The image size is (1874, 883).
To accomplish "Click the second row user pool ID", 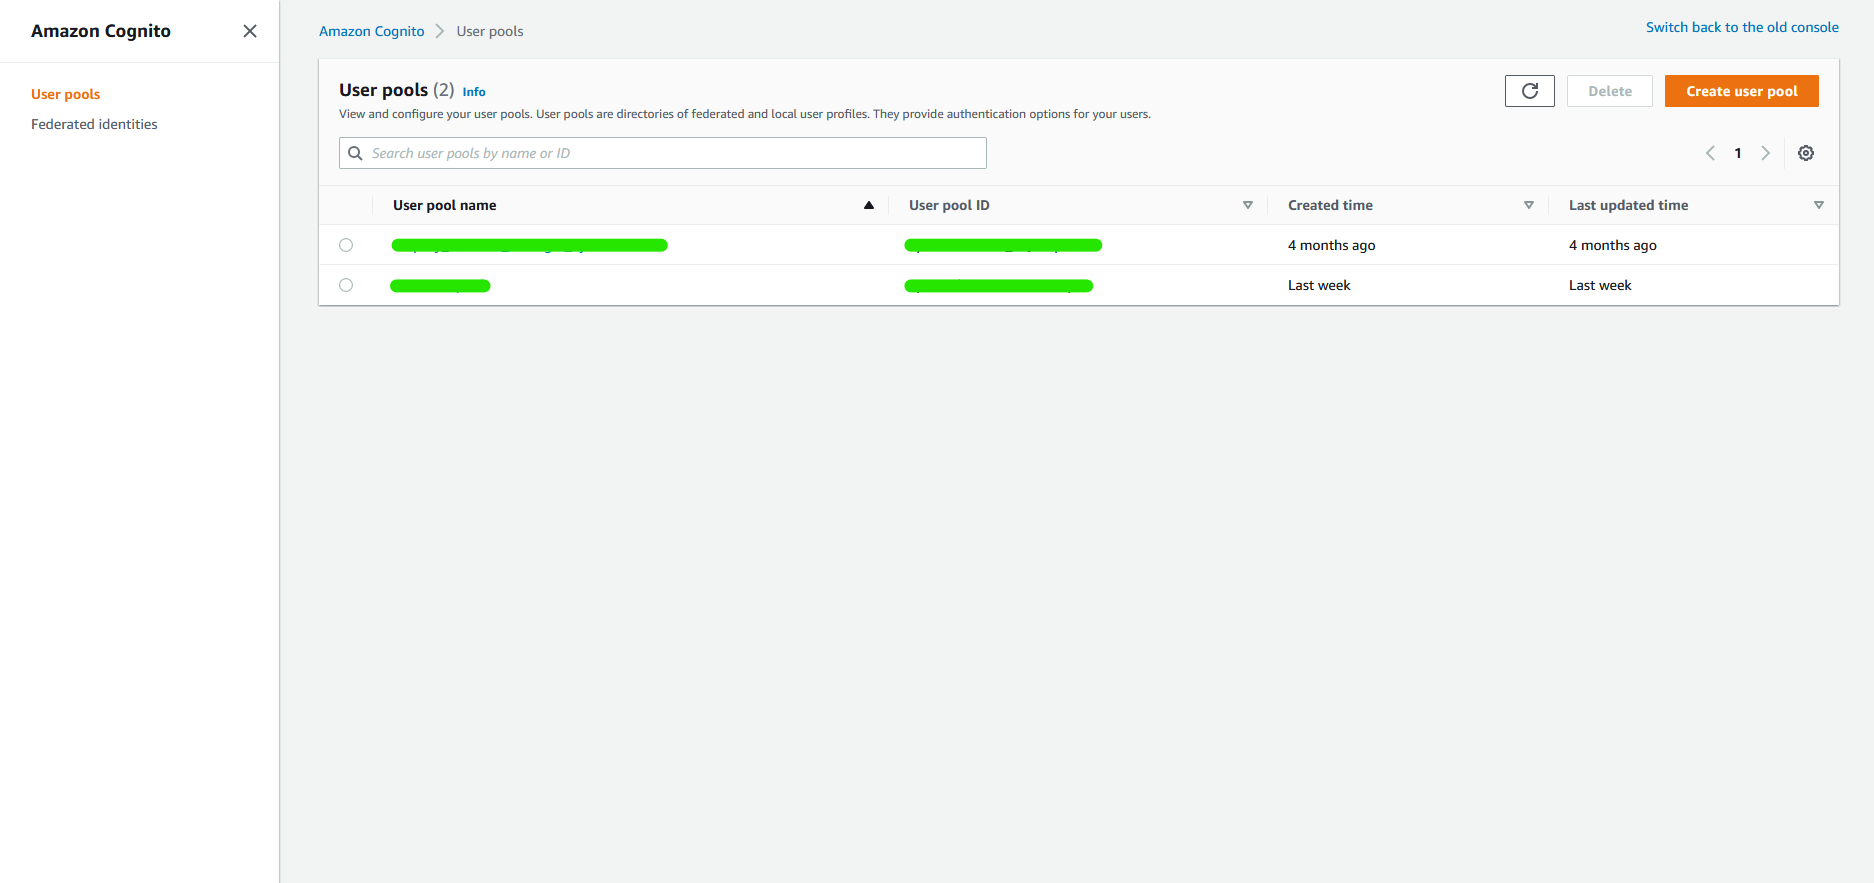I will pyautogui.click(x=998, y=286).
